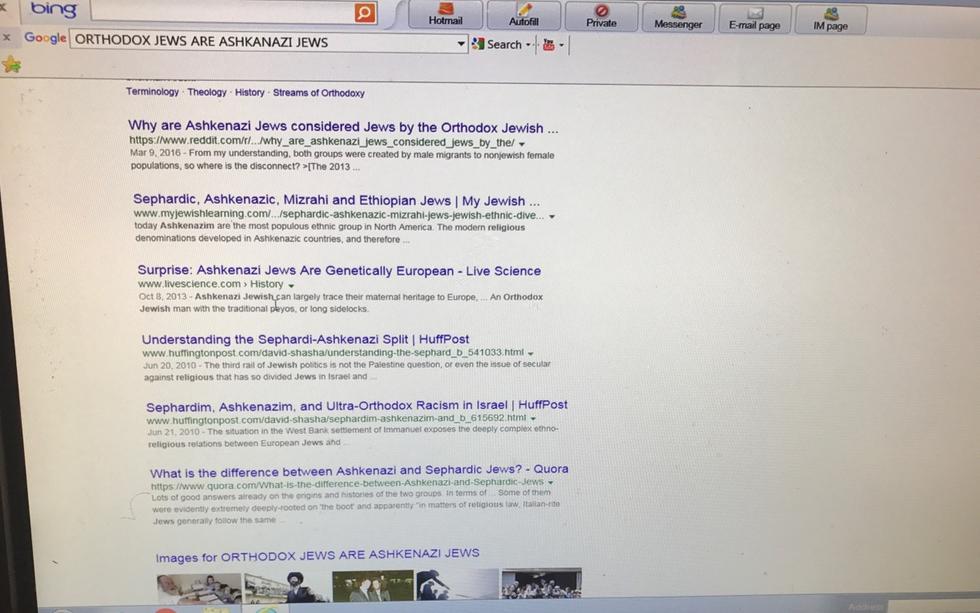Viewport: 980px width, 613px height.
Task: Open 'Surprise: Ashkenazi Jews Are Genetically European' result
Action: [x=339, y=271]
